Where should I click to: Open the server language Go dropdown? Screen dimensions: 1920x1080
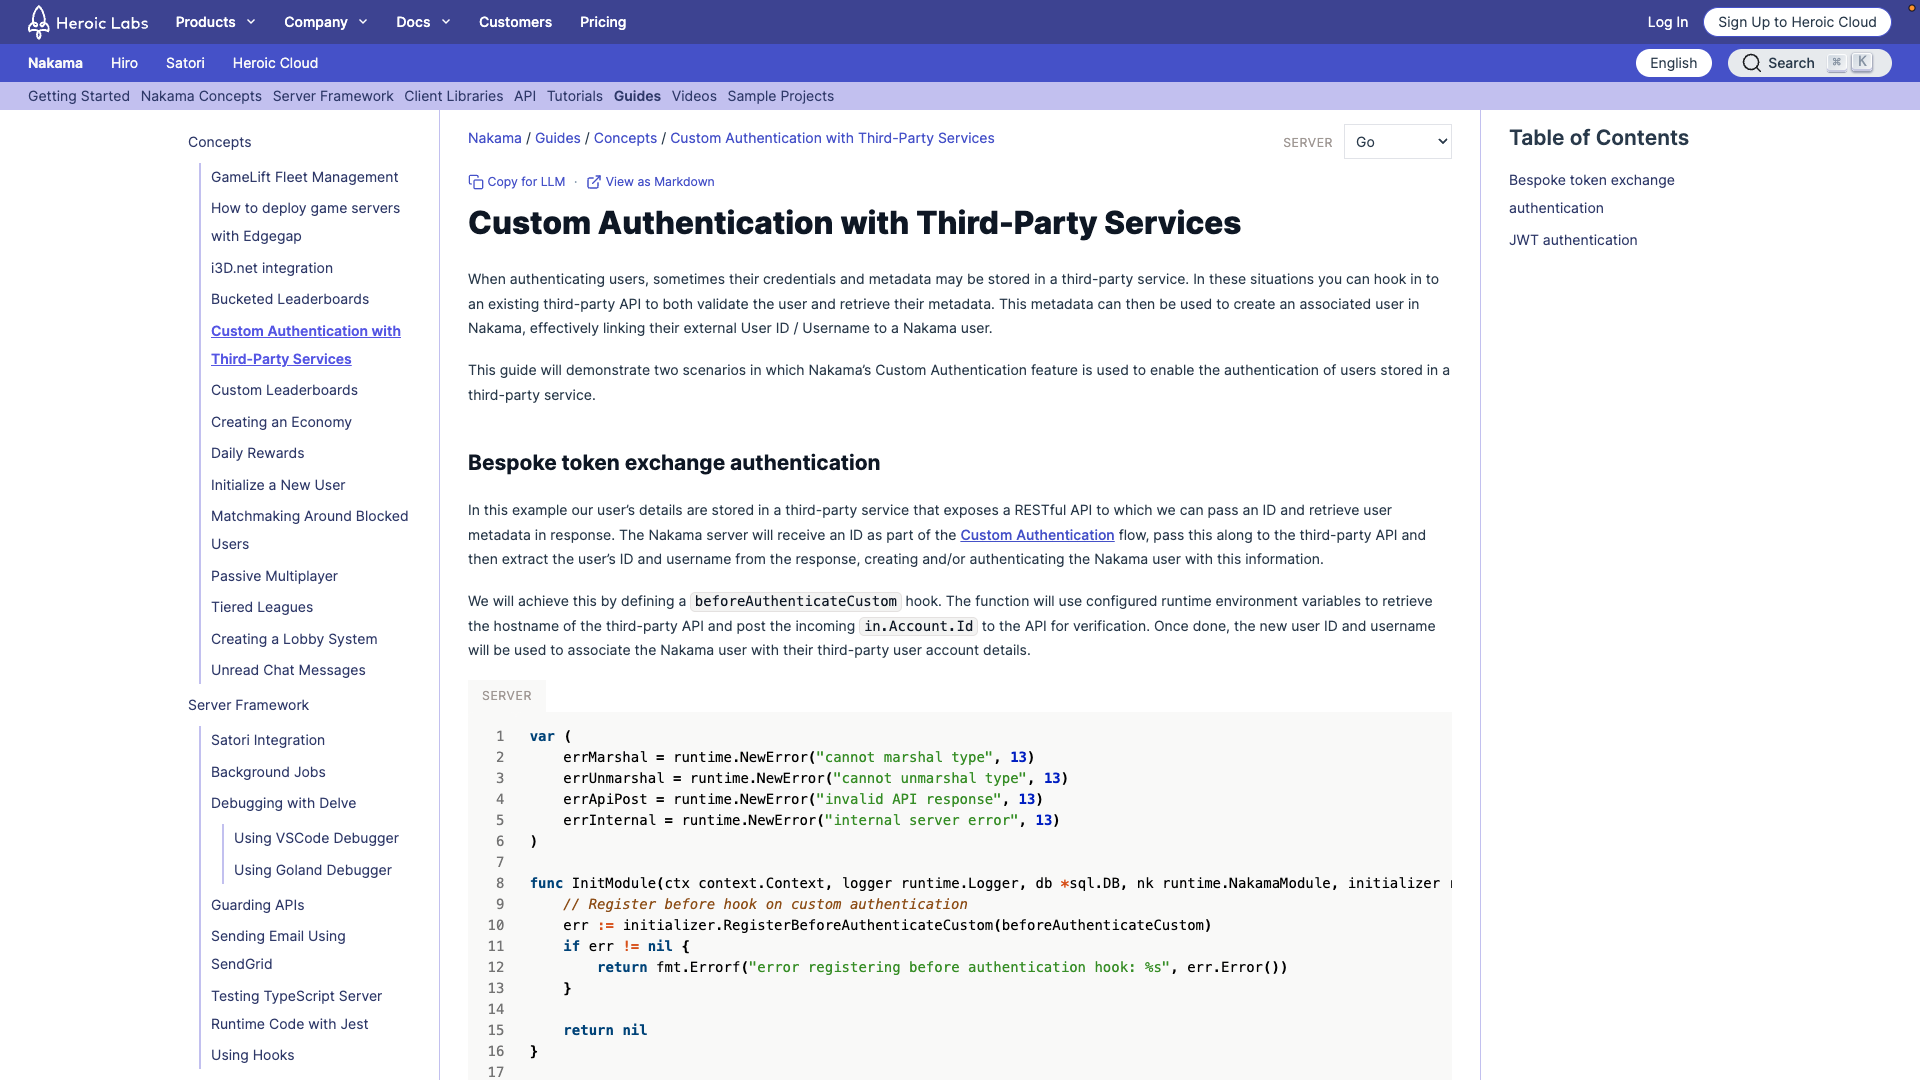click(x=1398, y=142)
